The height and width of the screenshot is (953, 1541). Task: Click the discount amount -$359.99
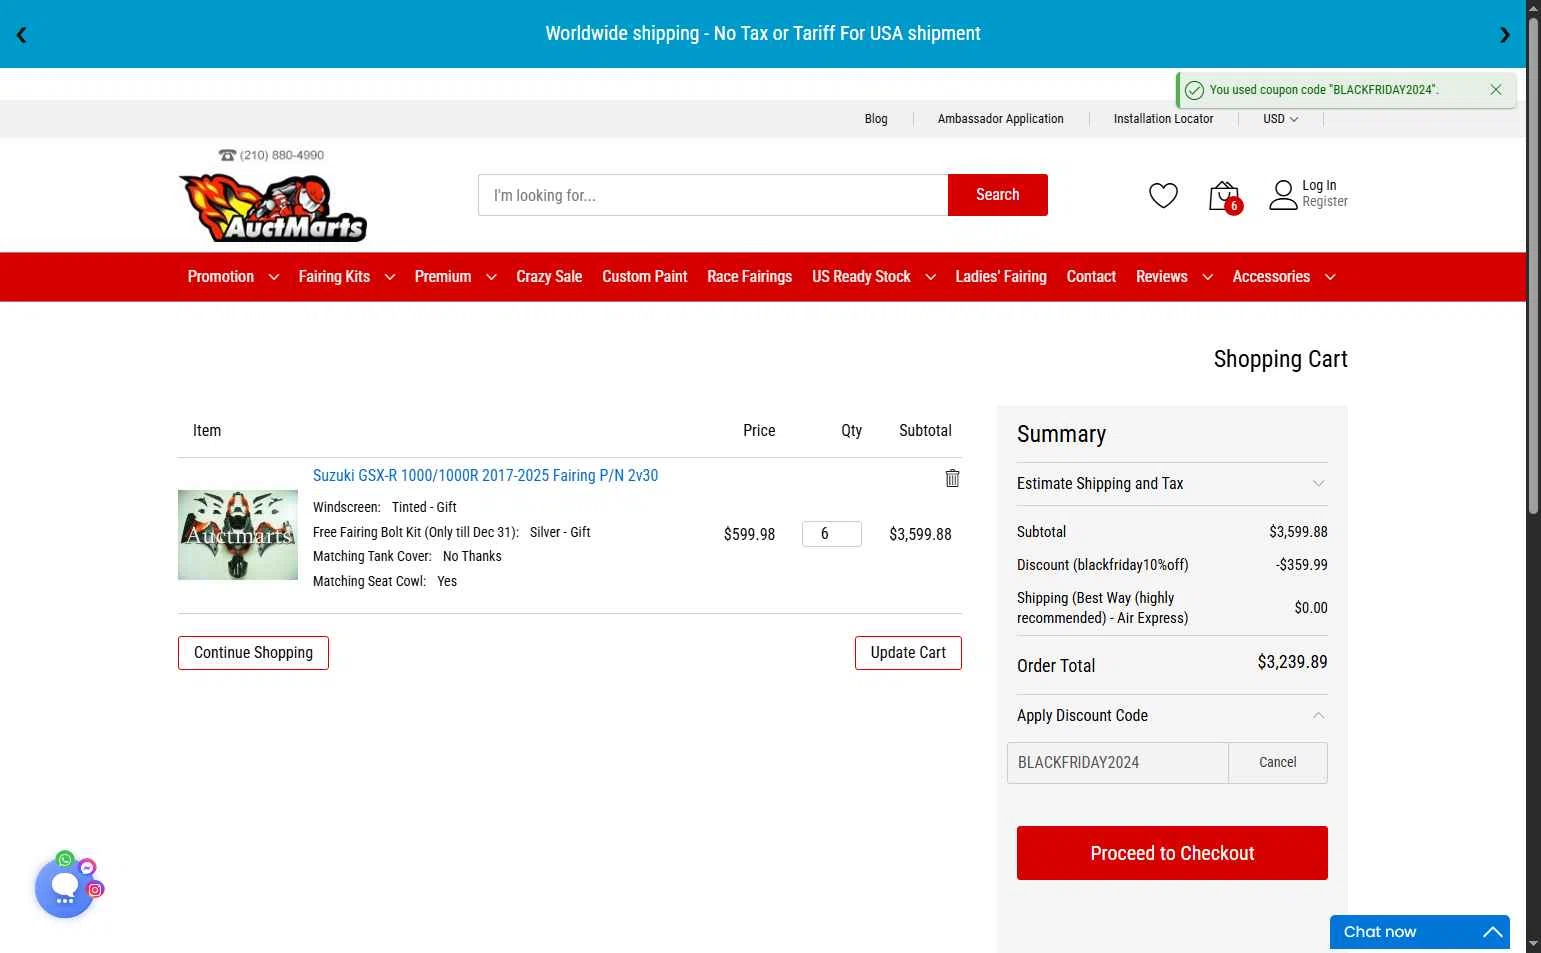click(1301, 565)
